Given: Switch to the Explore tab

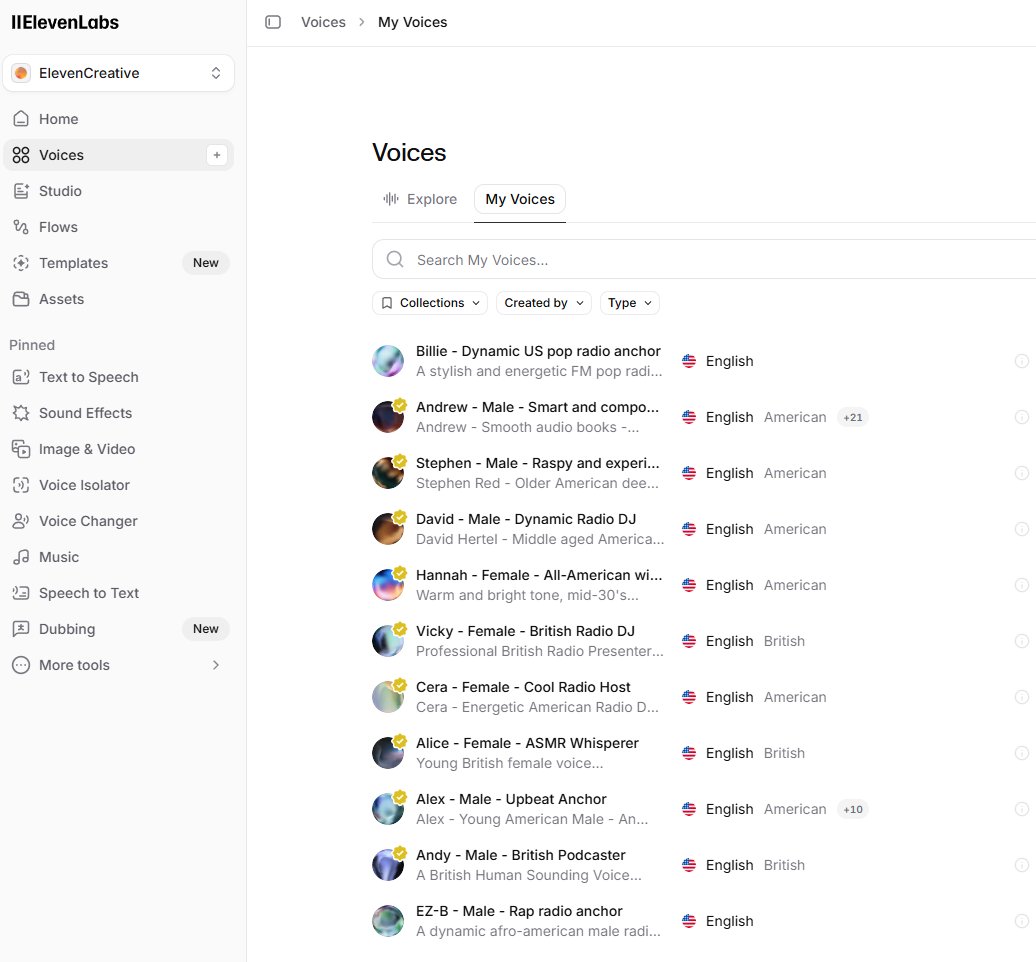Looking at the screenshot, I should 420,199.
